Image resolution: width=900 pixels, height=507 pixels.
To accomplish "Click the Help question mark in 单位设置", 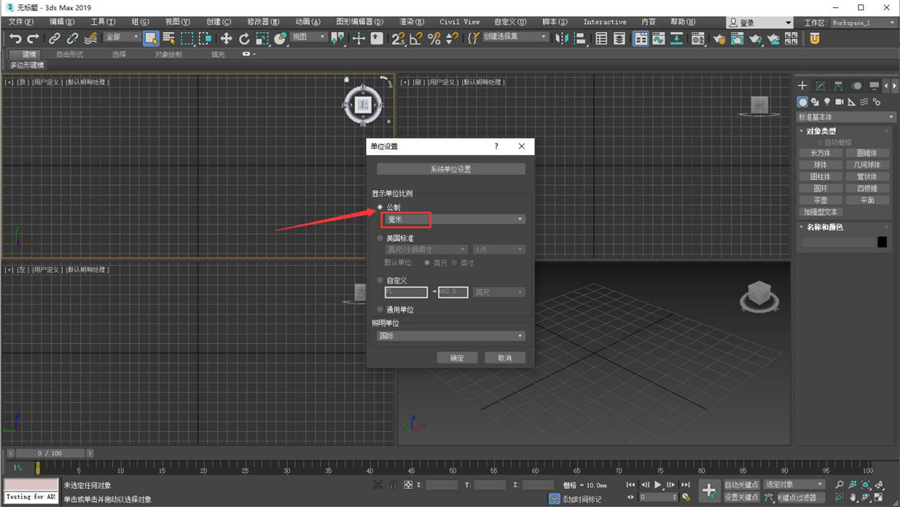I will [x=496, y=146].
